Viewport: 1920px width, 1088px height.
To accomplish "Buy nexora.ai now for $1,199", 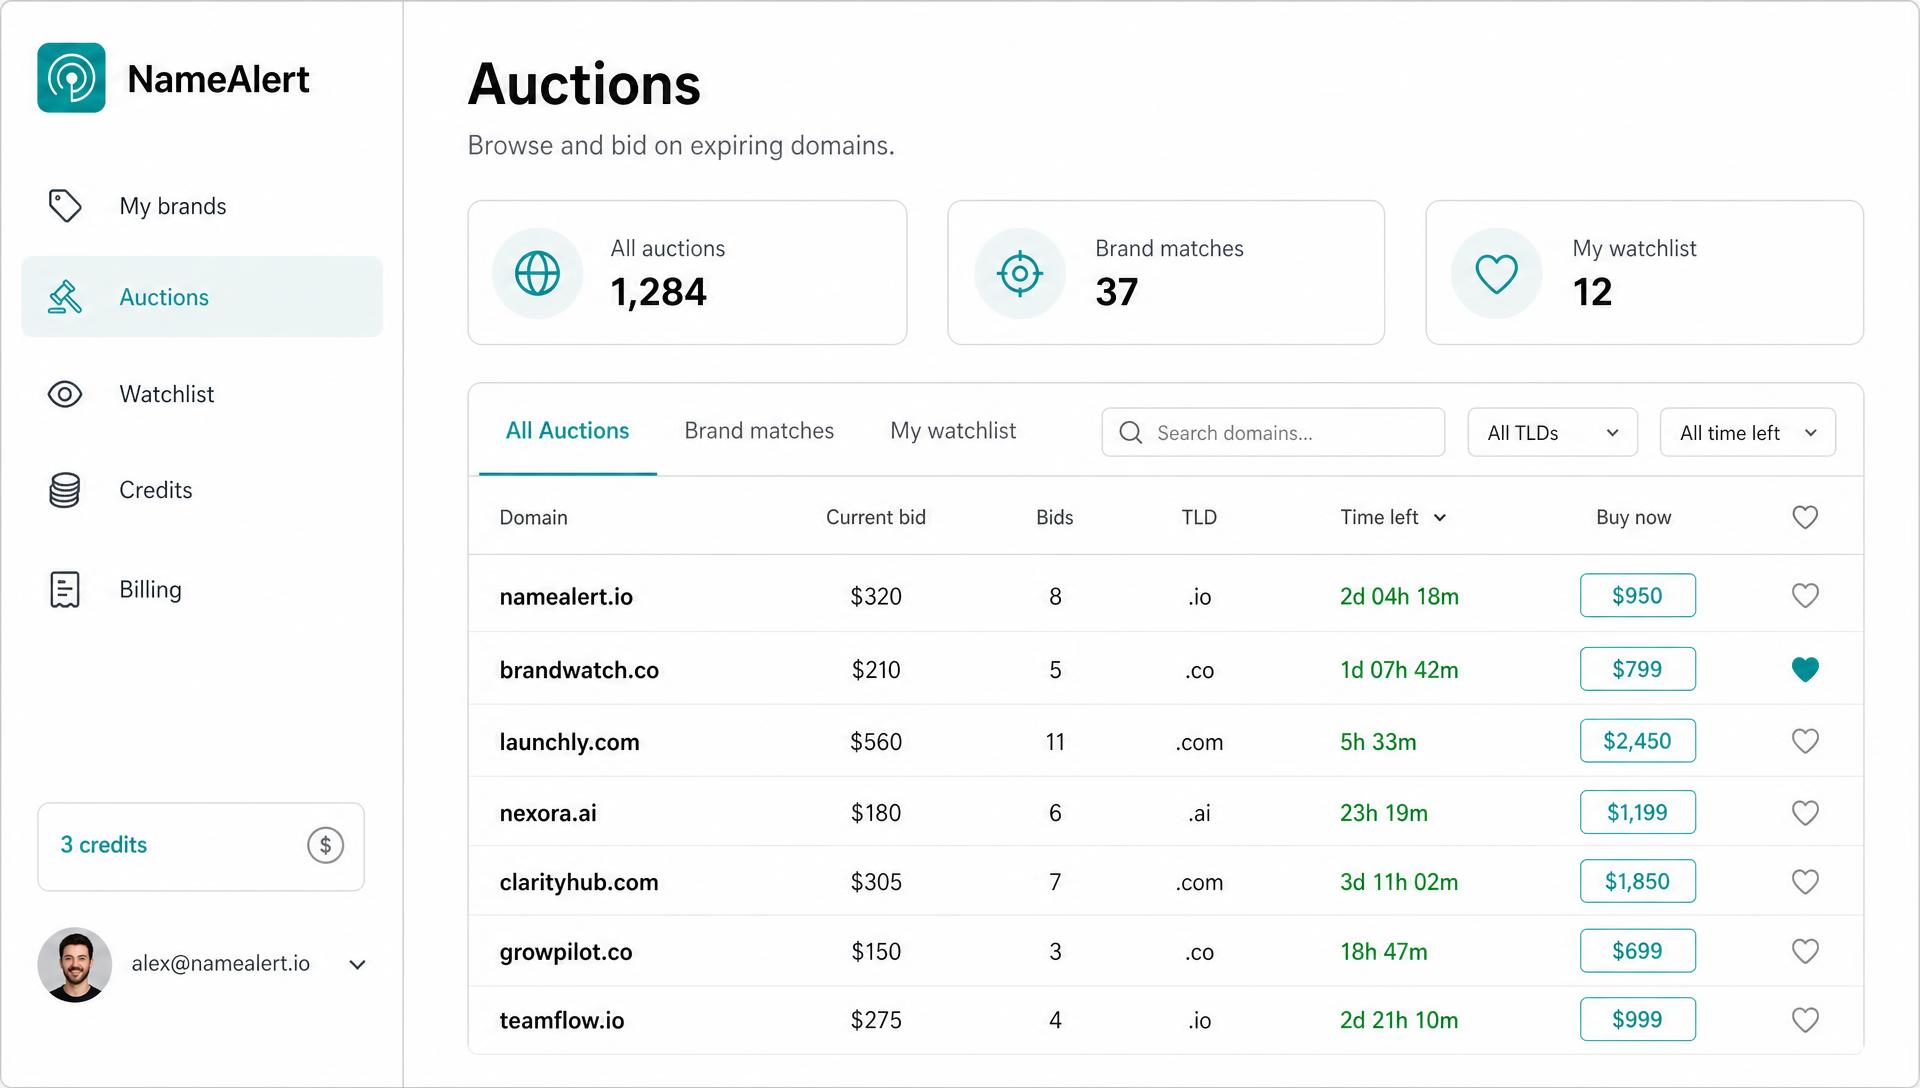I will (x=1637, y=812).
